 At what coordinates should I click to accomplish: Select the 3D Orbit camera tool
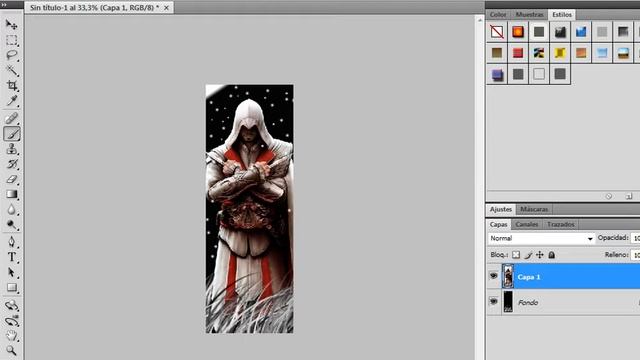[11, 320]
